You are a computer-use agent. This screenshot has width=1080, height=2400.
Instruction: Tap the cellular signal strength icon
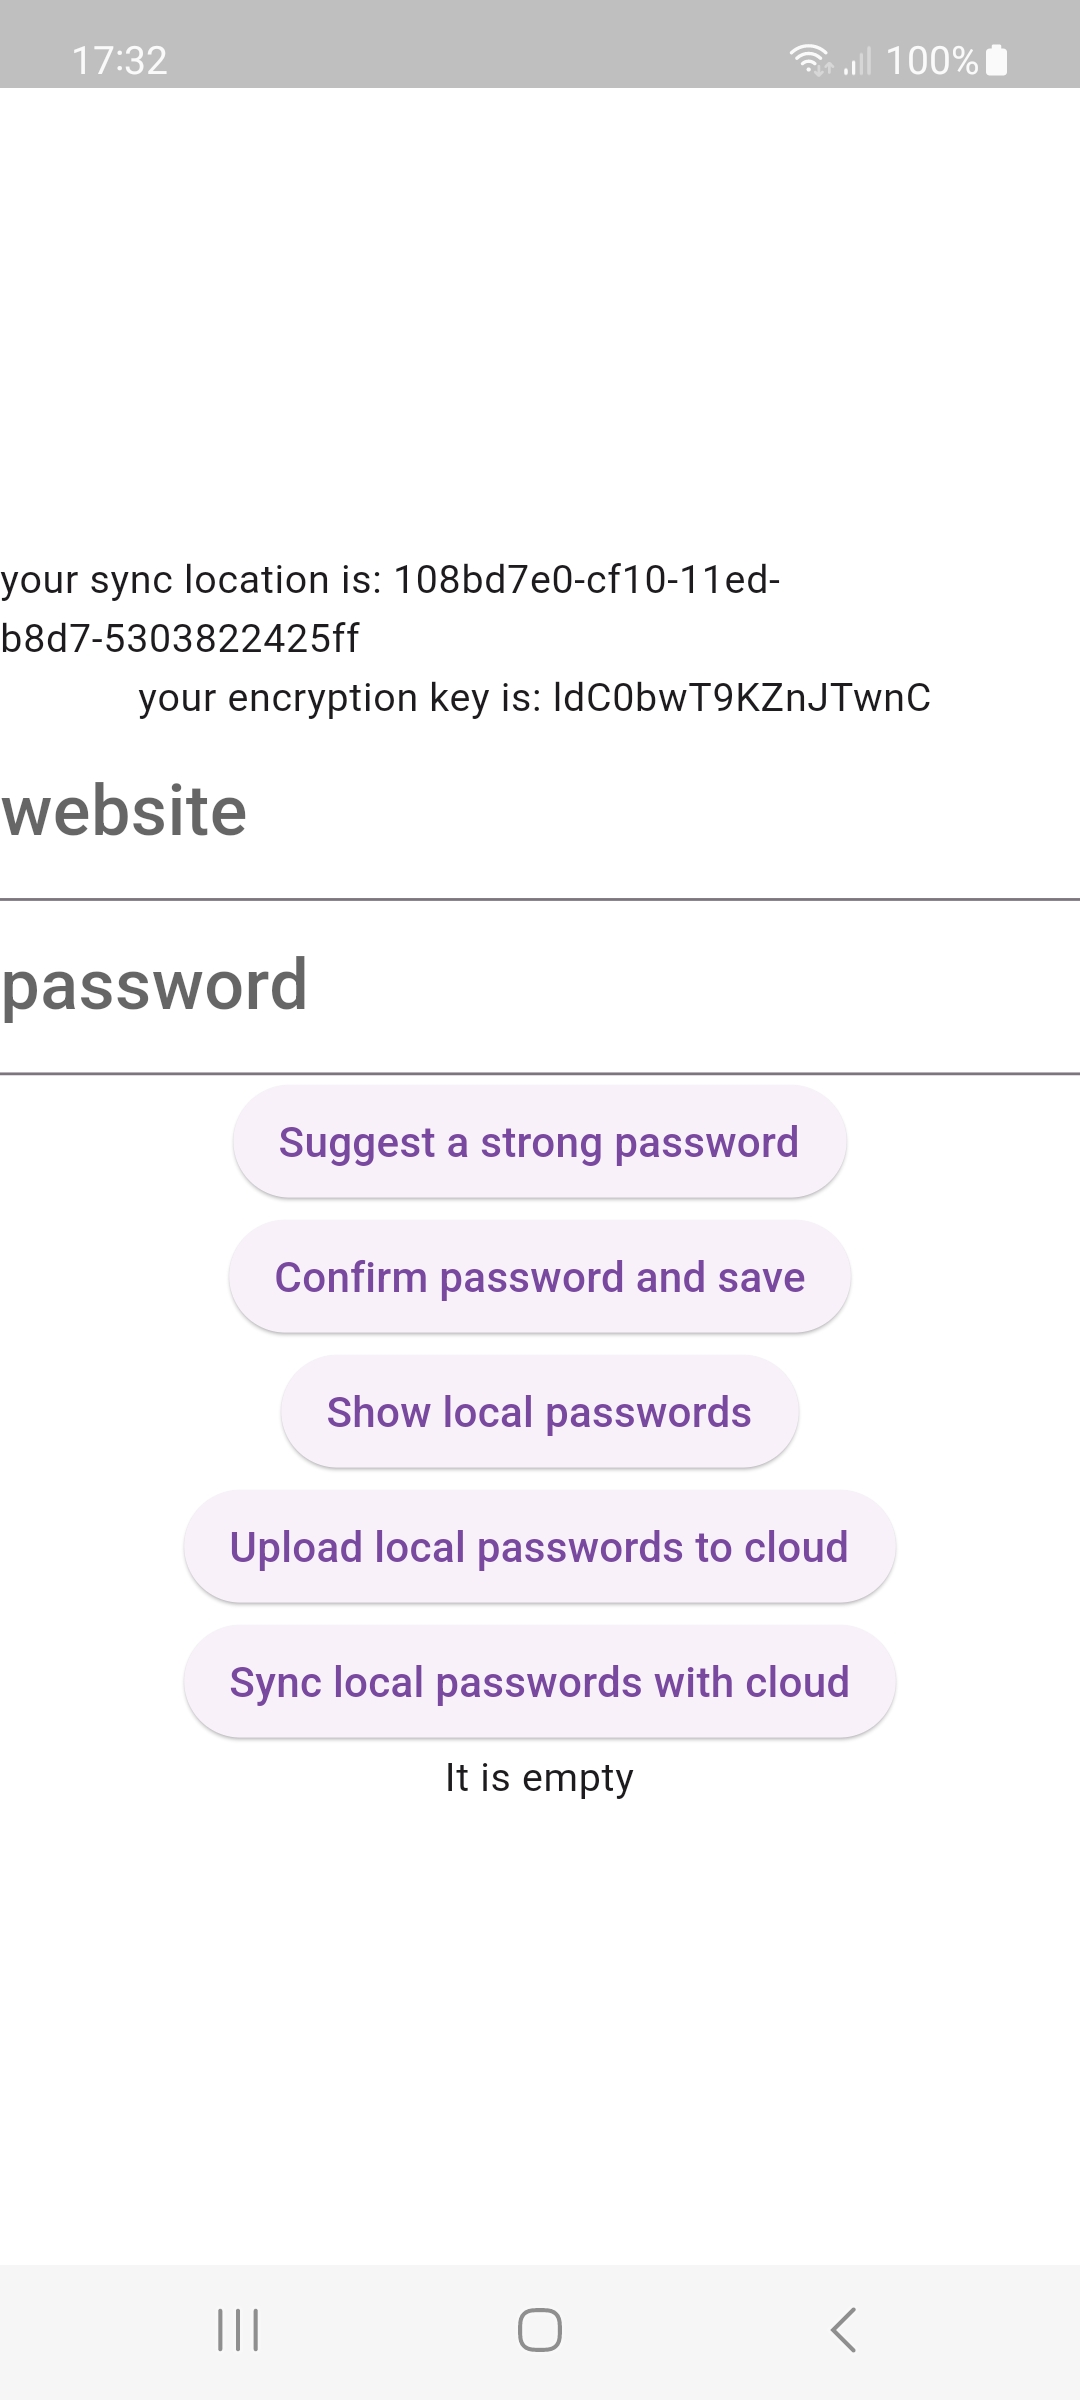point(858,62)
